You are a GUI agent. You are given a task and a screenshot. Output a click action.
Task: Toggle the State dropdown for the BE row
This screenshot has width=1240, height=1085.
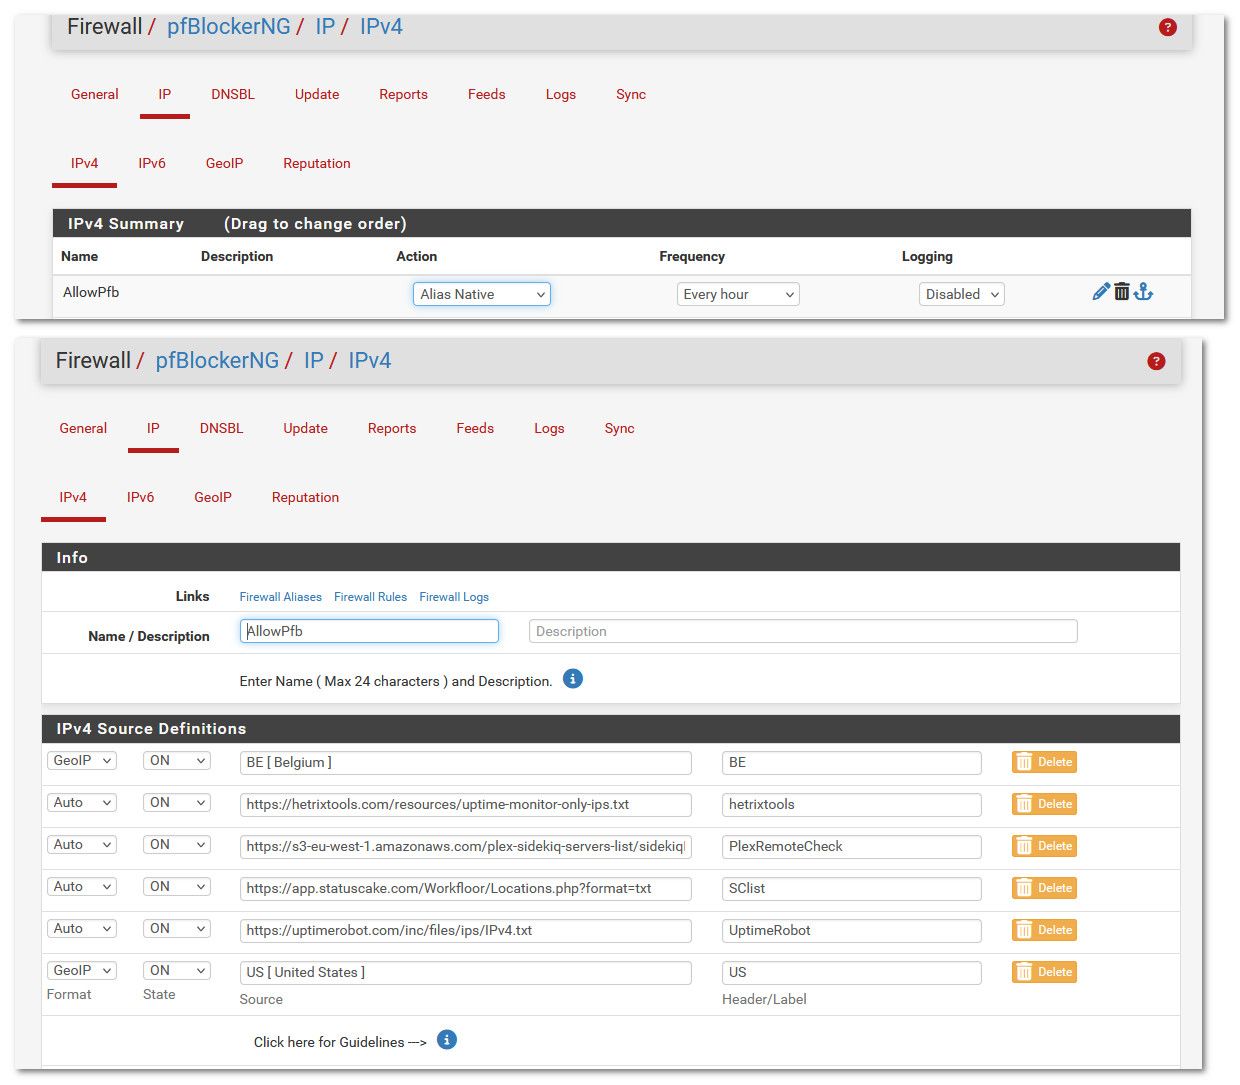tap(177, 761)
